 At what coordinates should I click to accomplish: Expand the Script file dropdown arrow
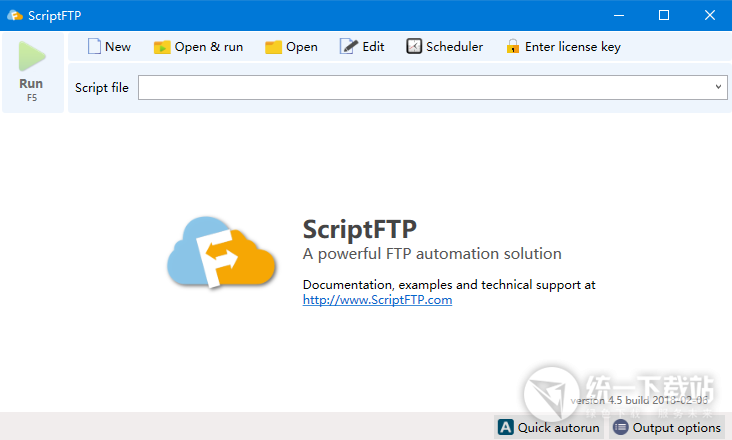tap(719, 88)
